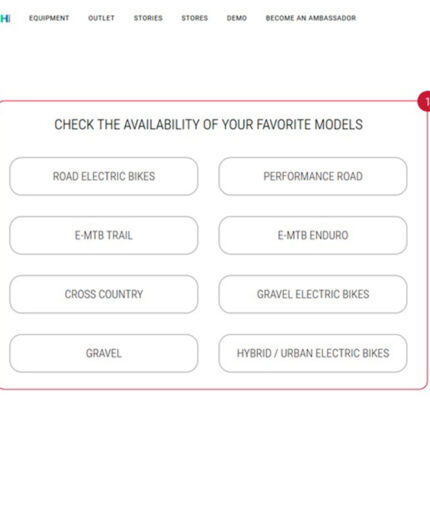This screenshot has height=522, width=430.
Task: Pick the E-MTB Enduro category
Action: pyautogui.click(x=313, y=235)
